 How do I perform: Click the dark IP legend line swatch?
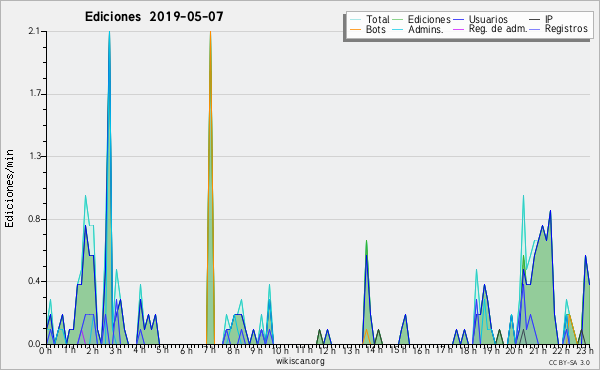[x=535, y=19]
